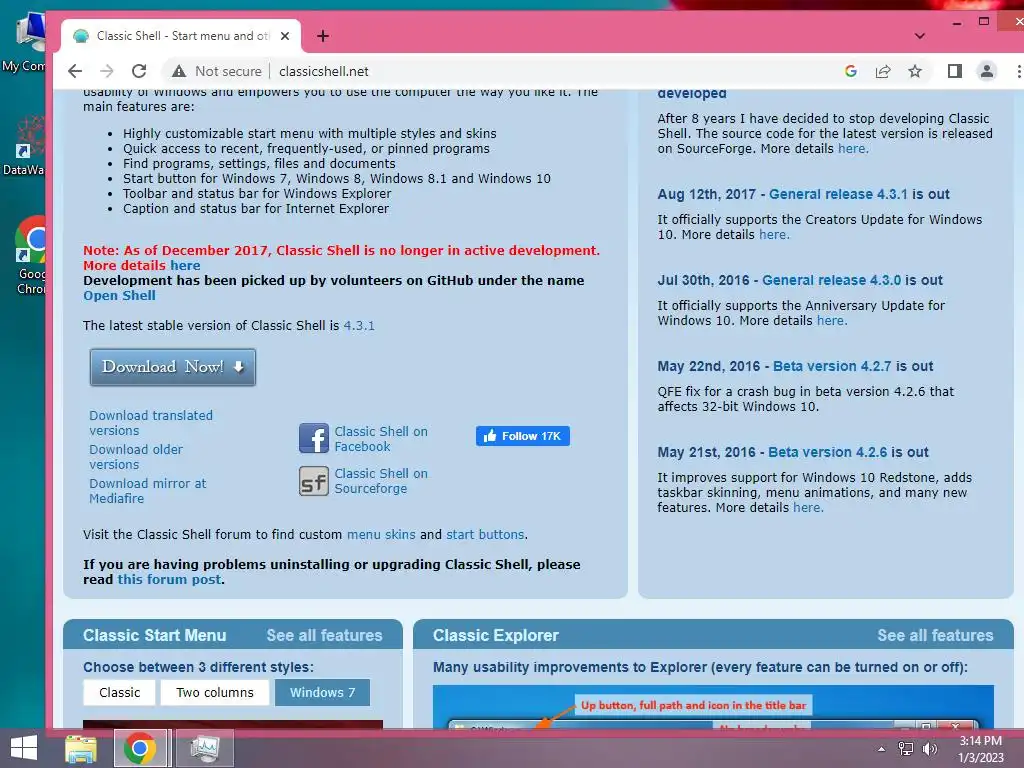Select the DataWa desktop shortcut
Image resolution: width=1024 pixels, height=768 pixels.
point(25,145)
